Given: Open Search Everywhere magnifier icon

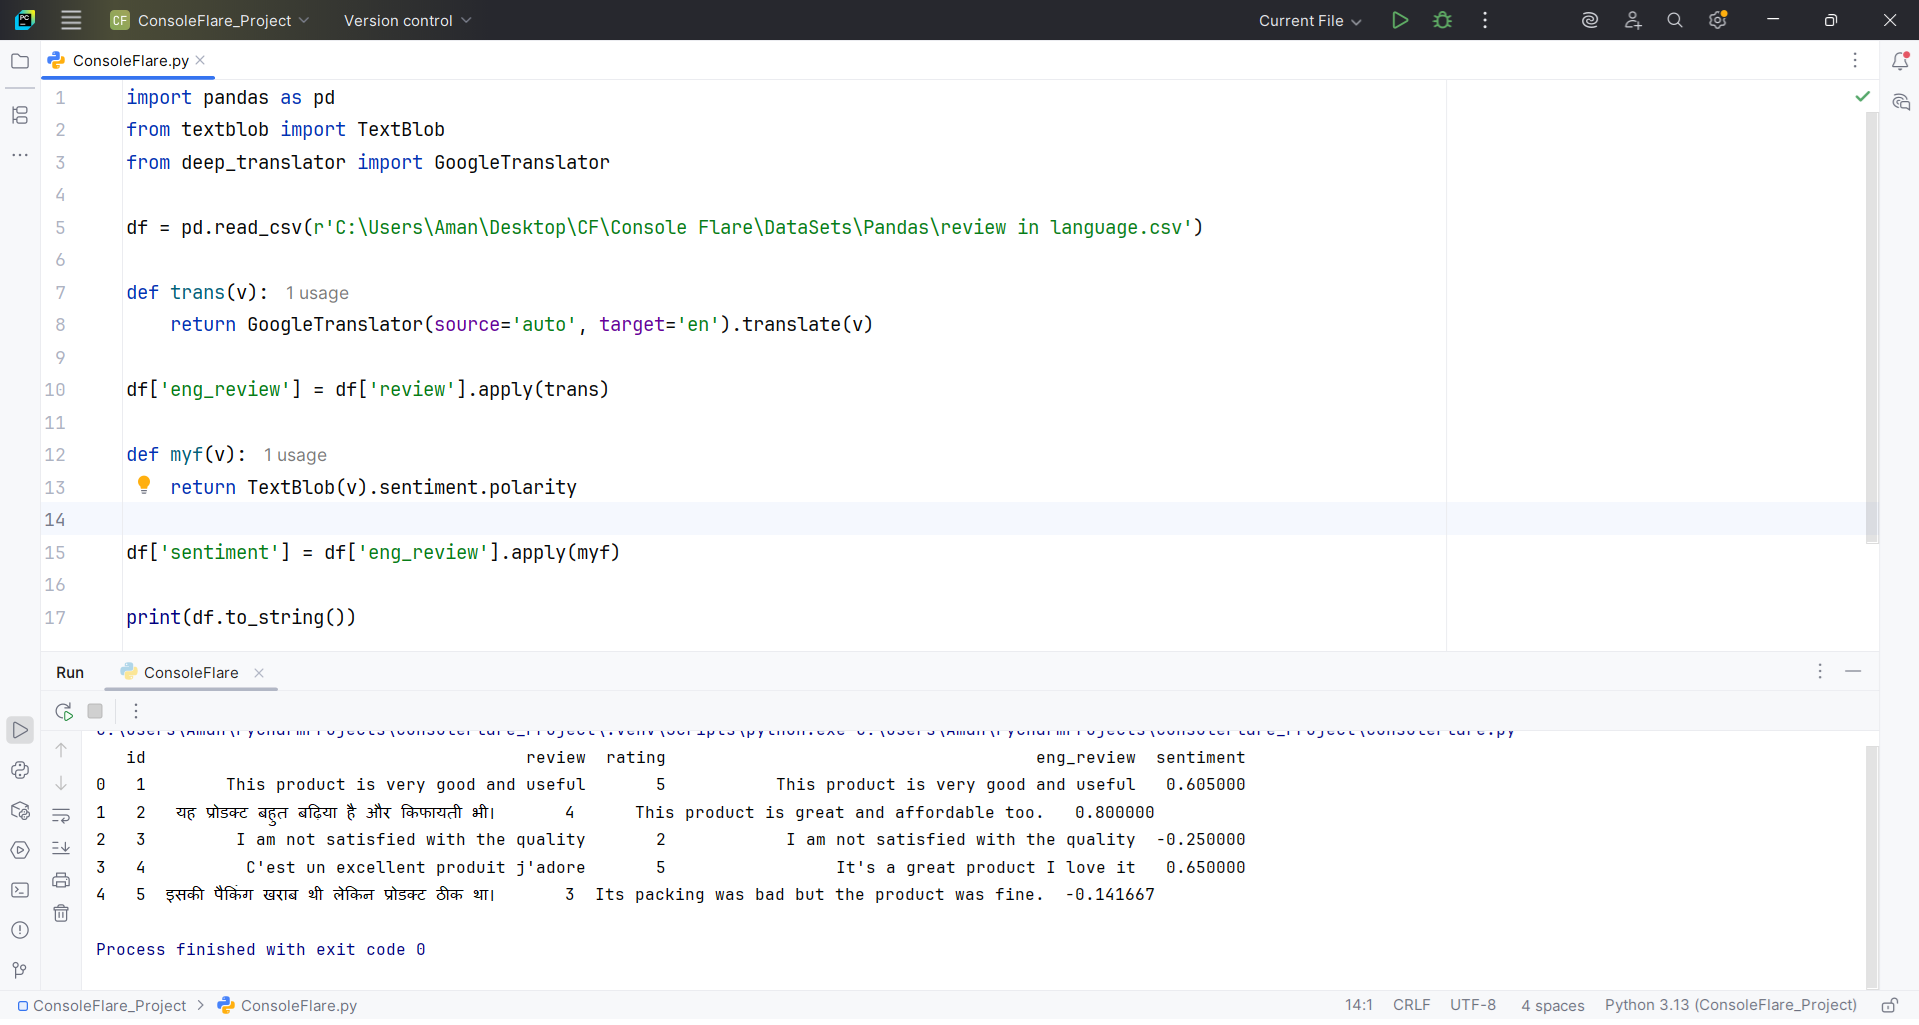Looking at the screenshot, I should pos(1675,20).
